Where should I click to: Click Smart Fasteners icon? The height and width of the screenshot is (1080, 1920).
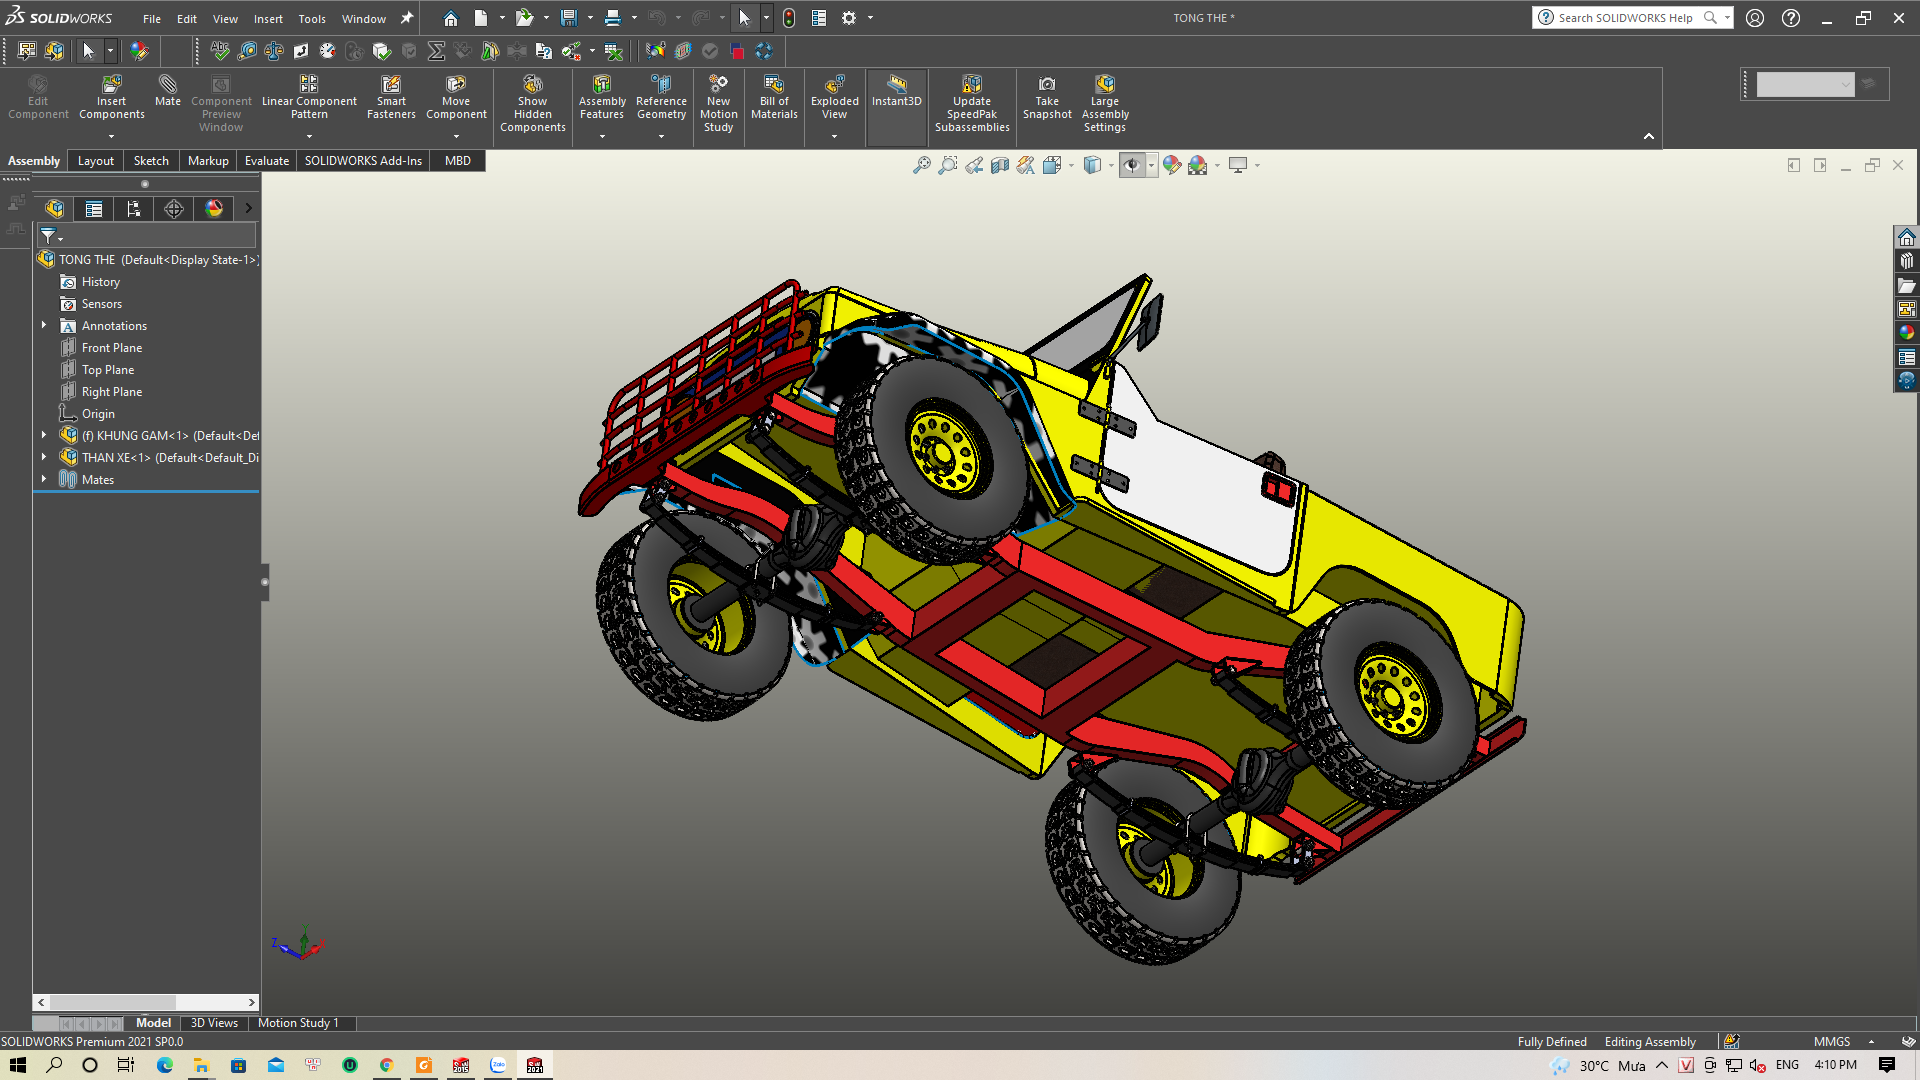click(x=391, y=97)
